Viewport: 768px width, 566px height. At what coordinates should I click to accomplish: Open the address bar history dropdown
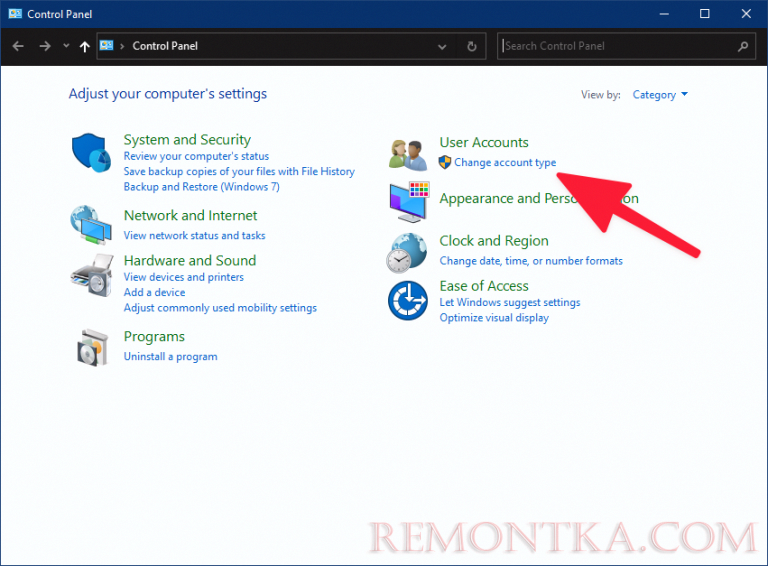(442, 47)
